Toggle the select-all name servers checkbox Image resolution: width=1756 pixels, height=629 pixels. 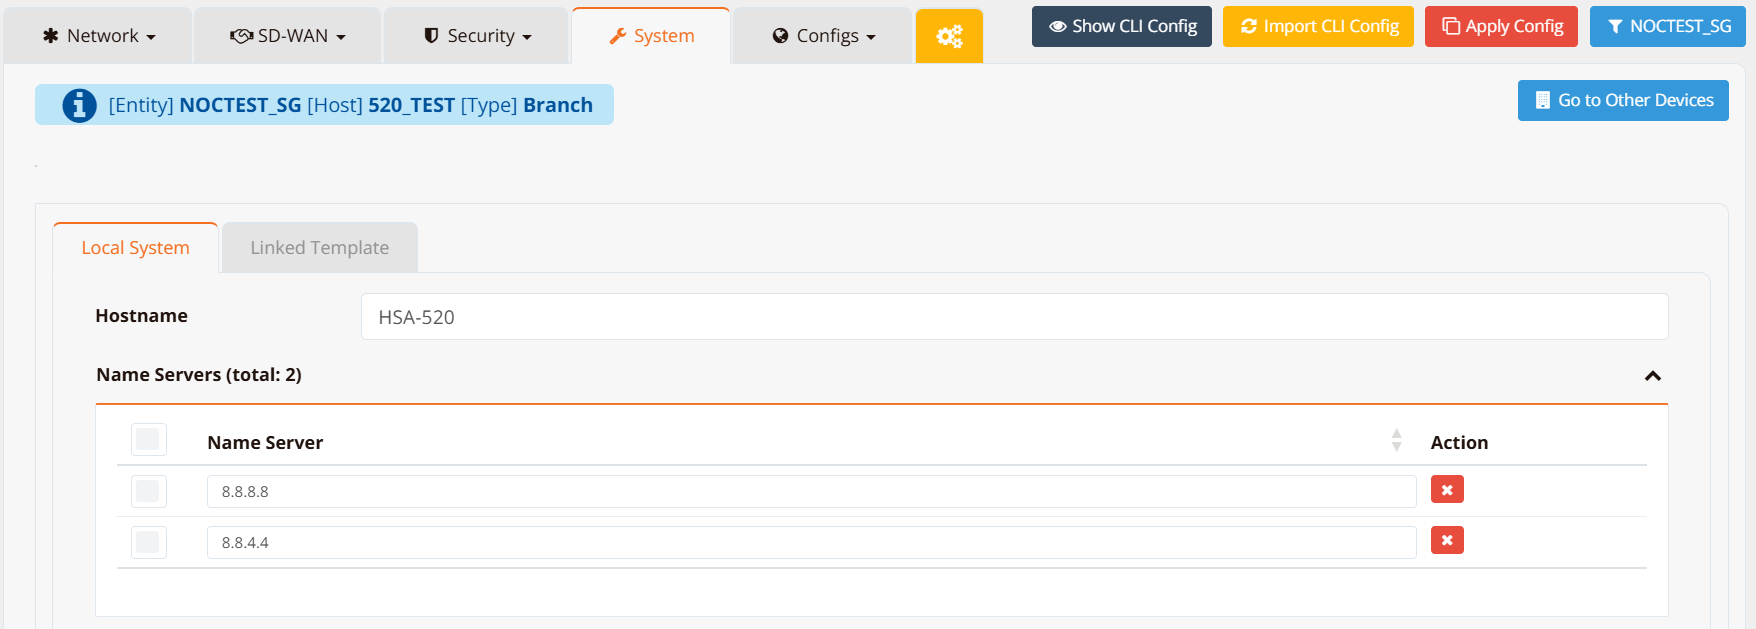point(148,440)
